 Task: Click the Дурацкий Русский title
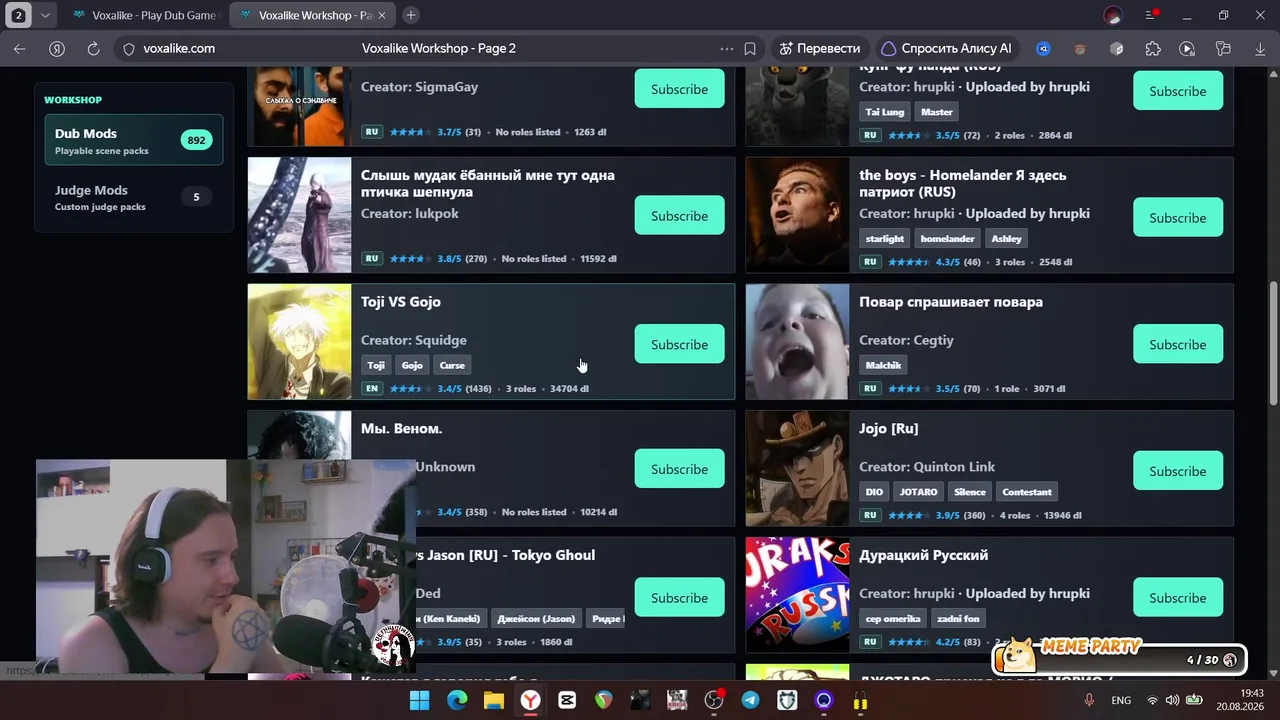pos(923,555)
